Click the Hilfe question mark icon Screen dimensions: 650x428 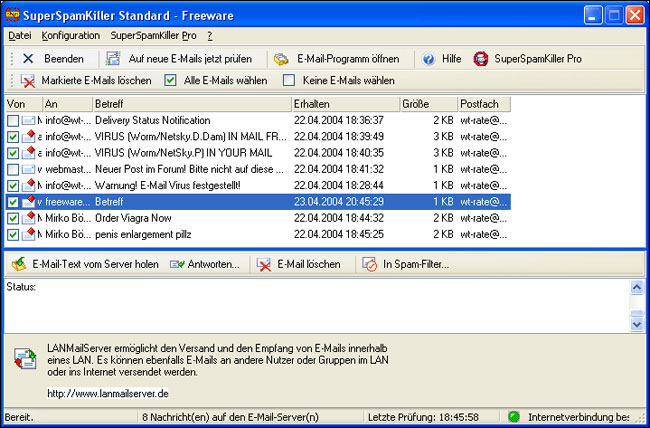[x=429, y=59]
